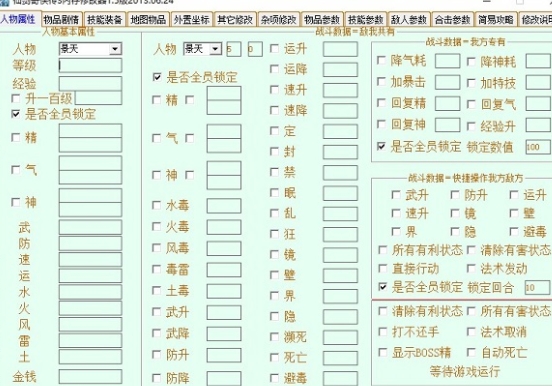Enable the 法术取消 checkbox
552x386 pixels.
pyautogui.click(x=471, y=331)
